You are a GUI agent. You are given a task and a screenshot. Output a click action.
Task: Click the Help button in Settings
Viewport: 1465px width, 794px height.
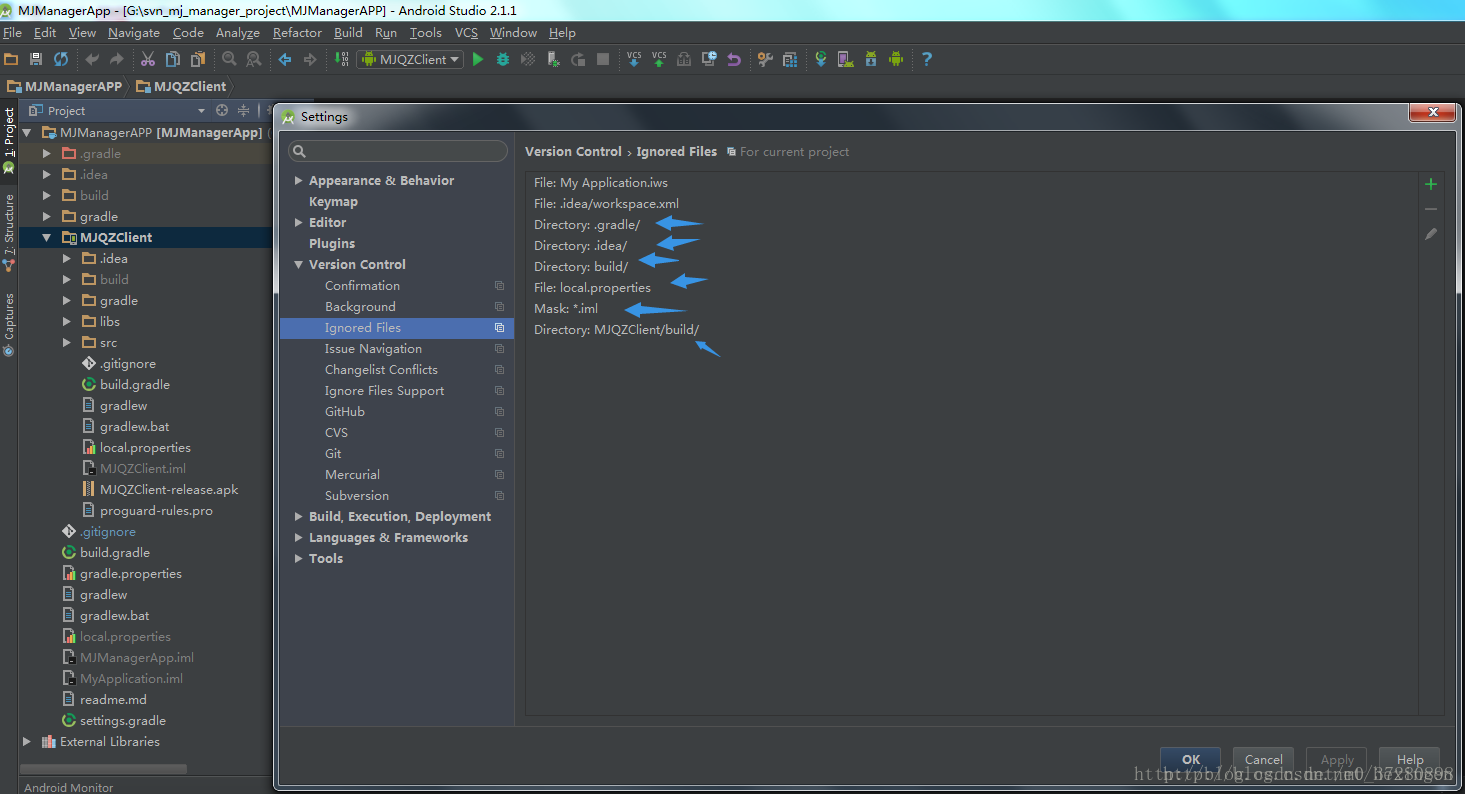[x=1410, y=759]
